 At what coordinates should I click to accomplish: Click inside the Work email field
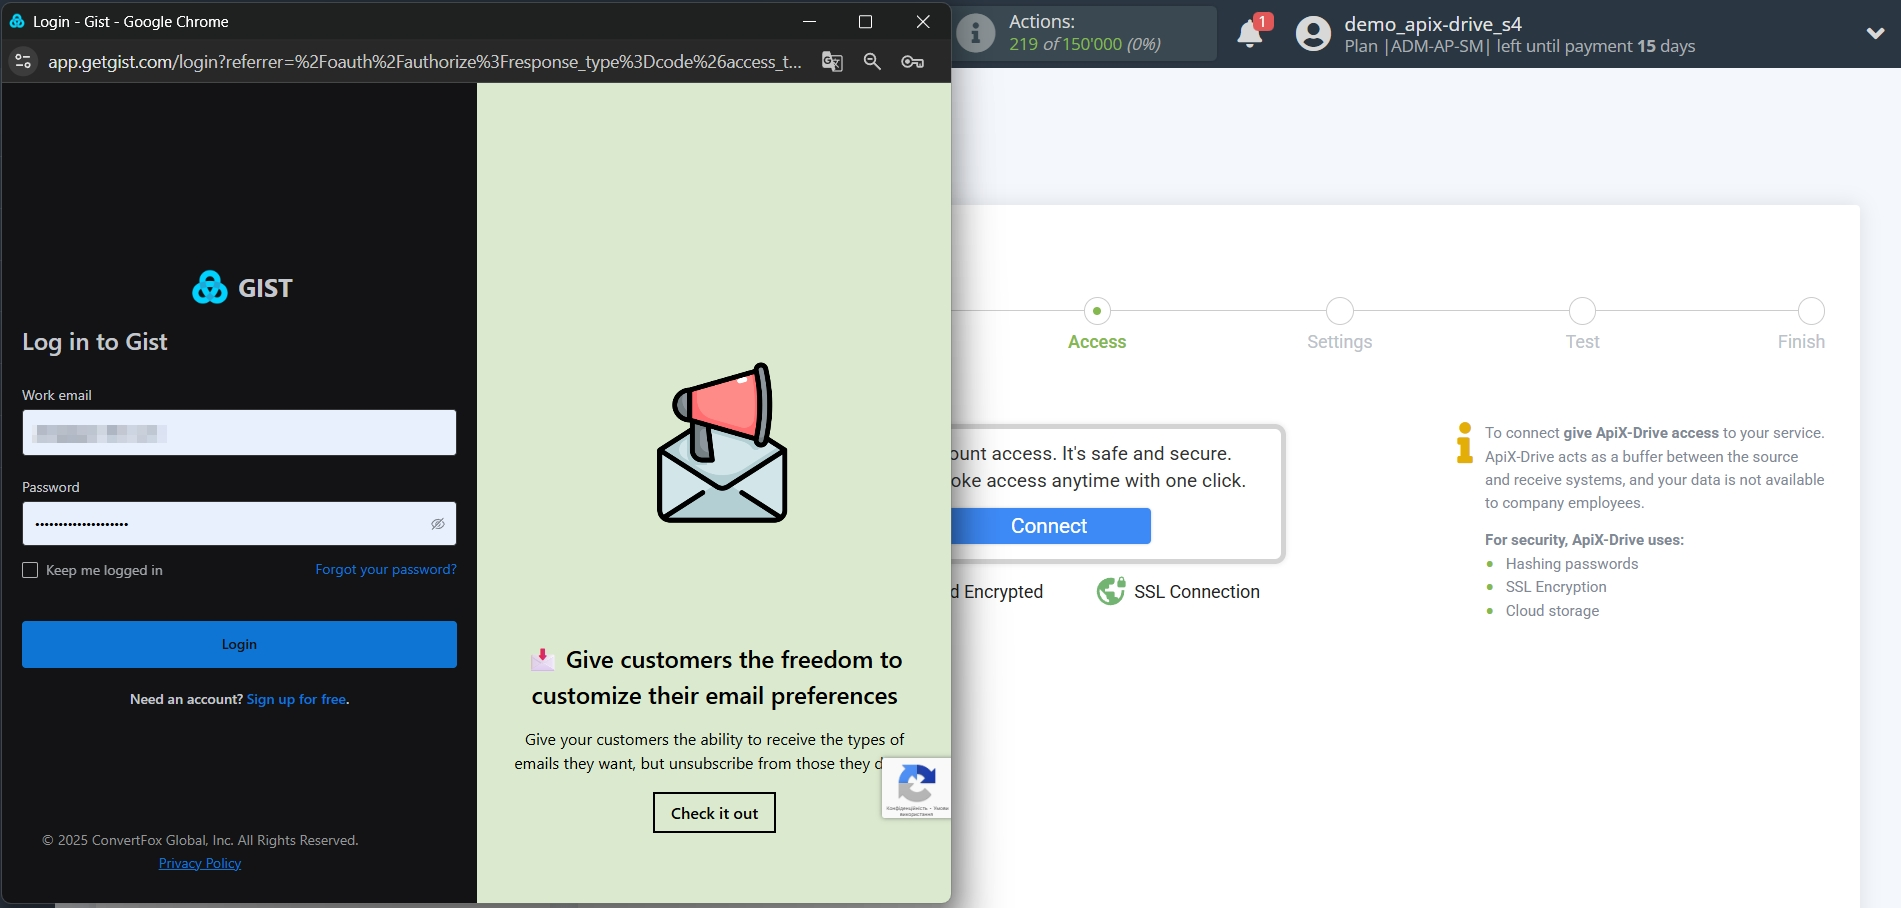coord(238,432)
